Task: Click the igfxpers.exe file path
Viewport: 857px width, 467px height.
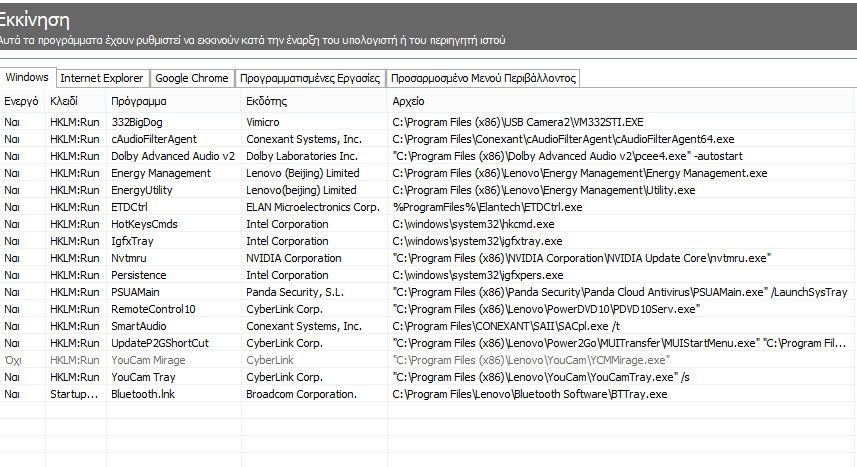Action: point(478,275)
